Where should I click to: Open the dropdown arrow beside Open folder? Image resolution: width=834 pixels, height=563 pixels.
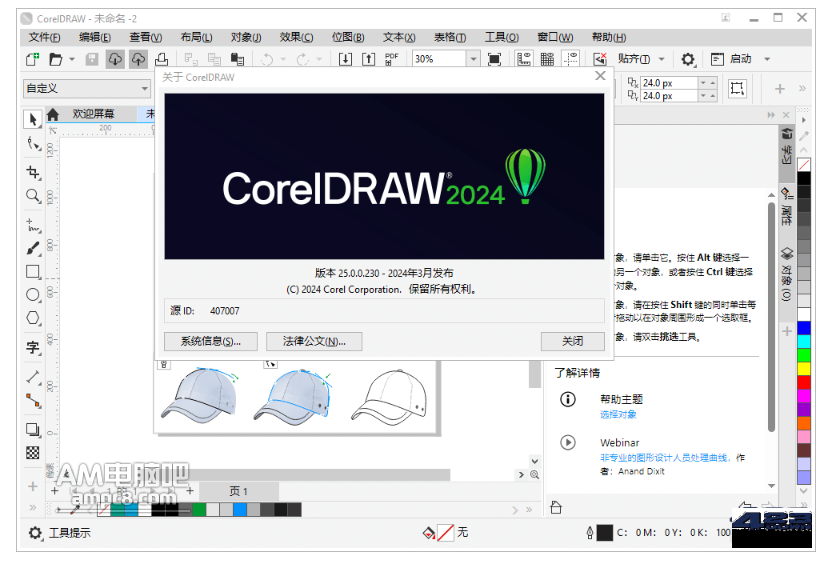point(72,59)
